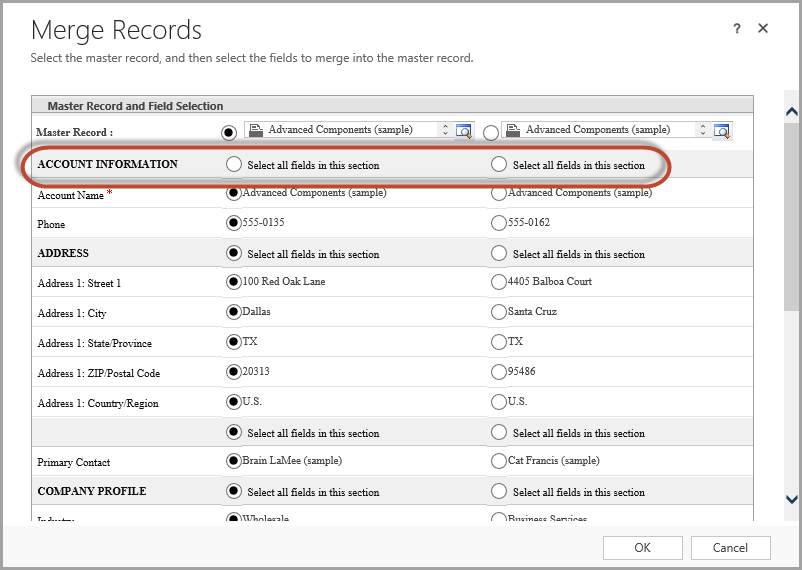
Task: Pick Cat Francis as primary contact
Action: [499, 461]
